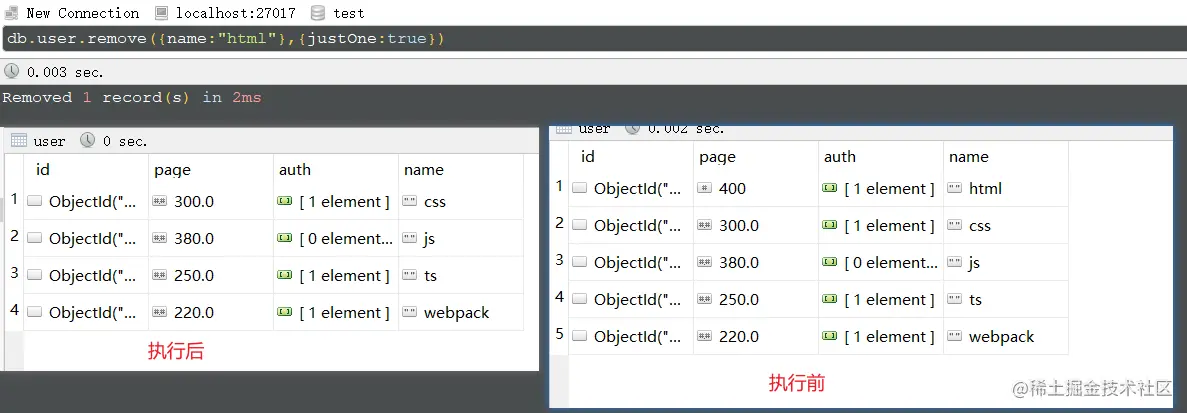Select the '[ 1 element ]' cell in the html row
Screen dimensions: 1187x413
880,188
